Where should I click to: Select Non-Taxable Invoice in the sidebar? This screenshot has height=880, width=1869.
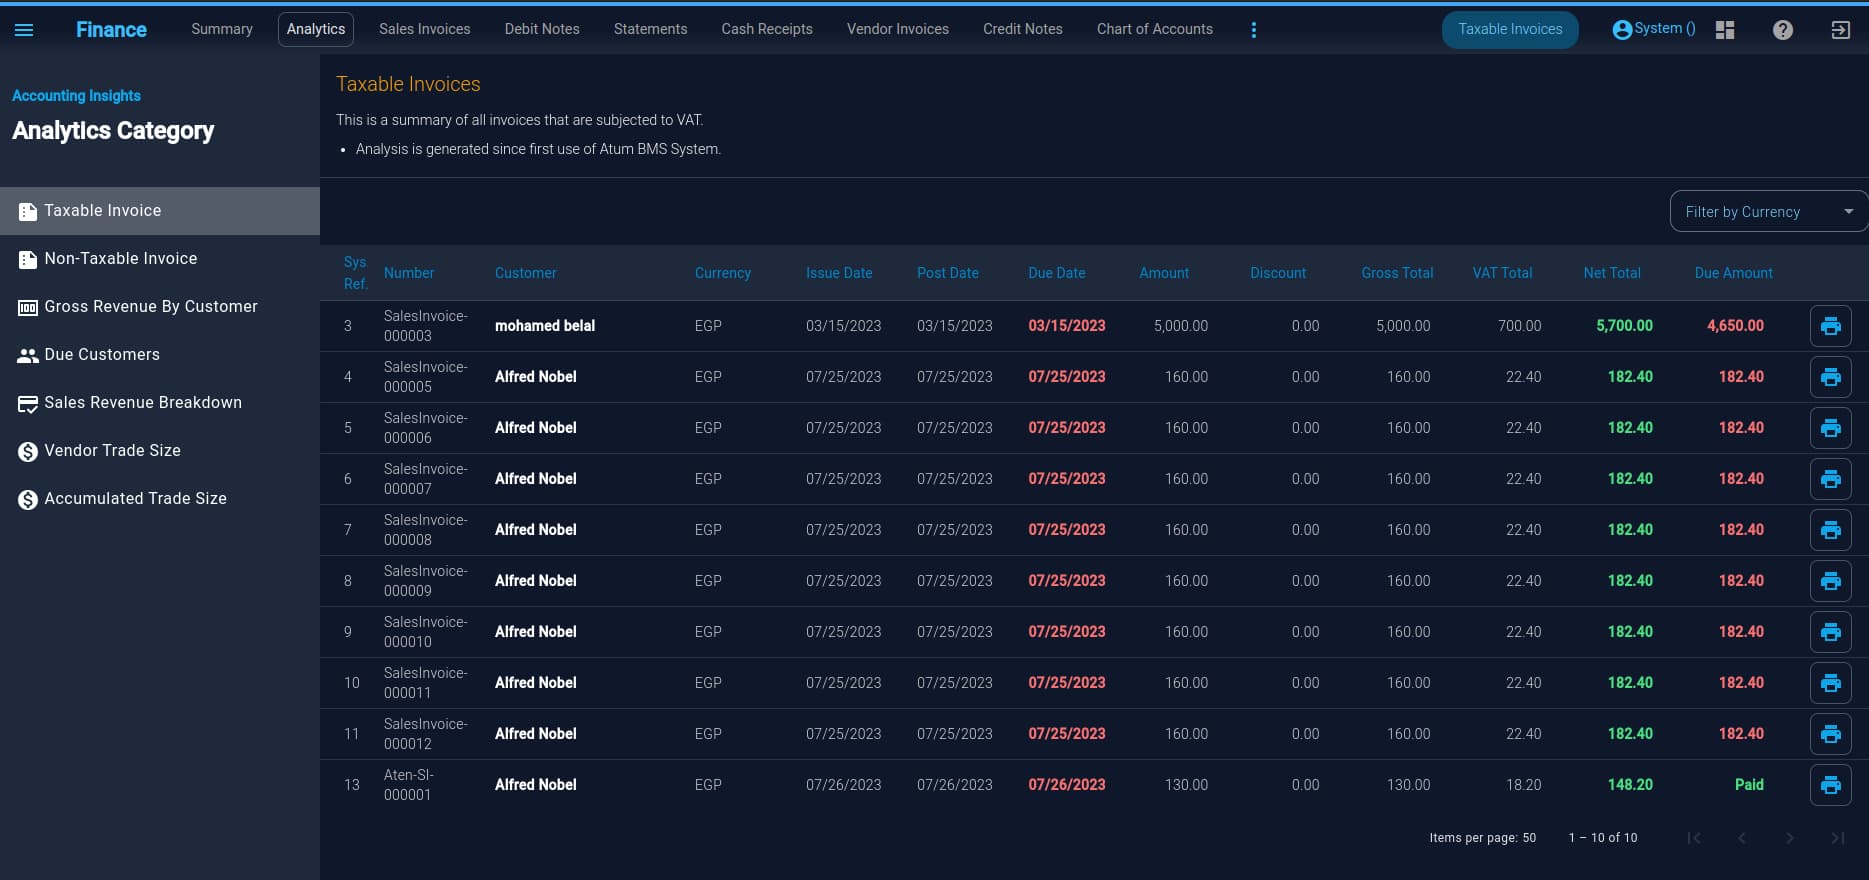(x=120, y=259)
